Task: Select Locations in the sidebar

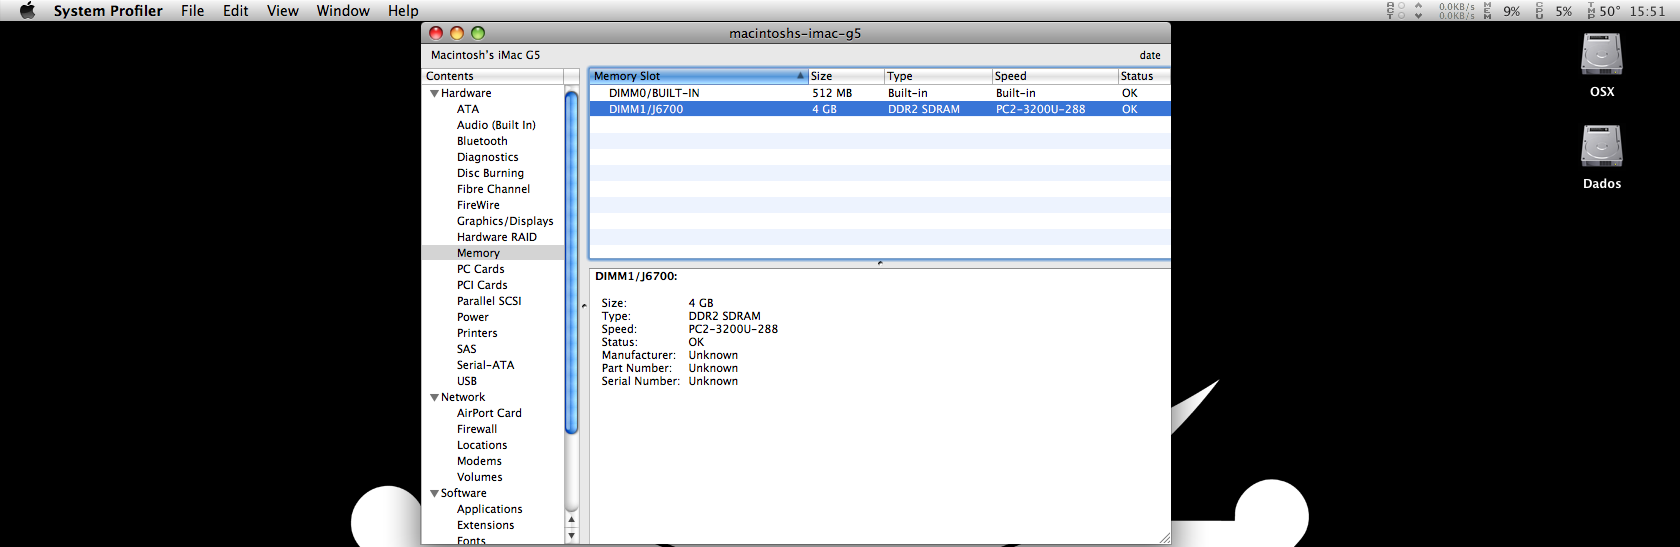Action: click(x=482, y=445)
